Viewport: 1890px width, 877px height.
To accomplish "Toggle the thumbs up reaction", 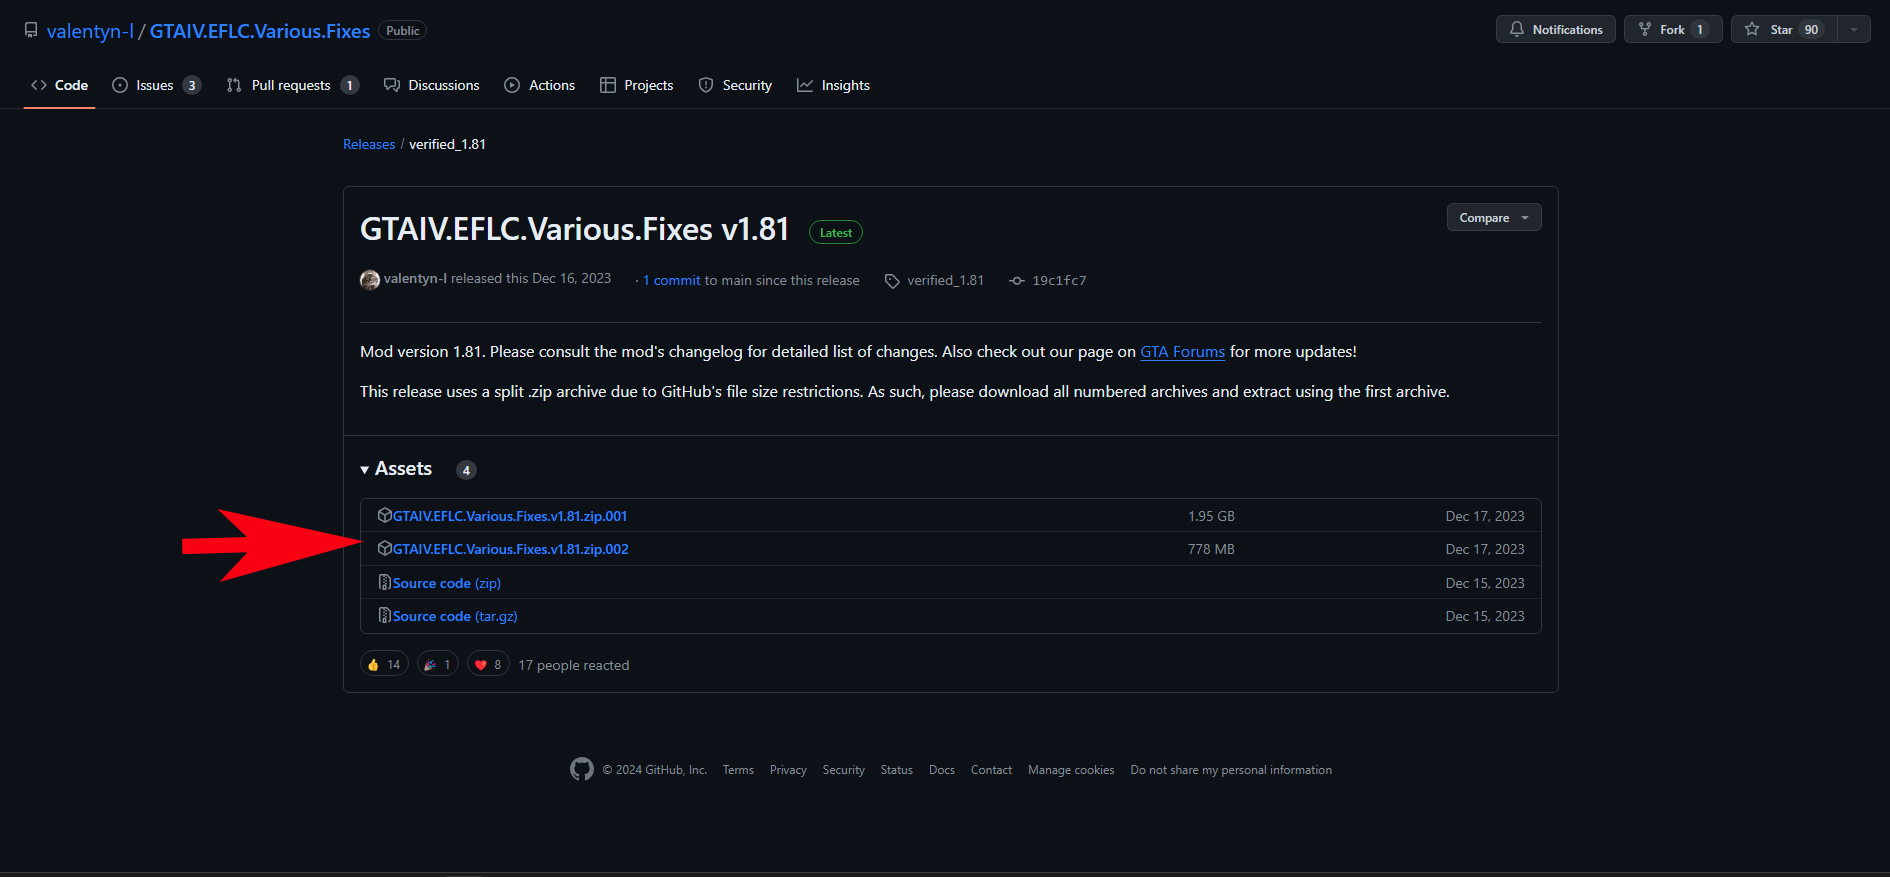I will coord(384,664).
